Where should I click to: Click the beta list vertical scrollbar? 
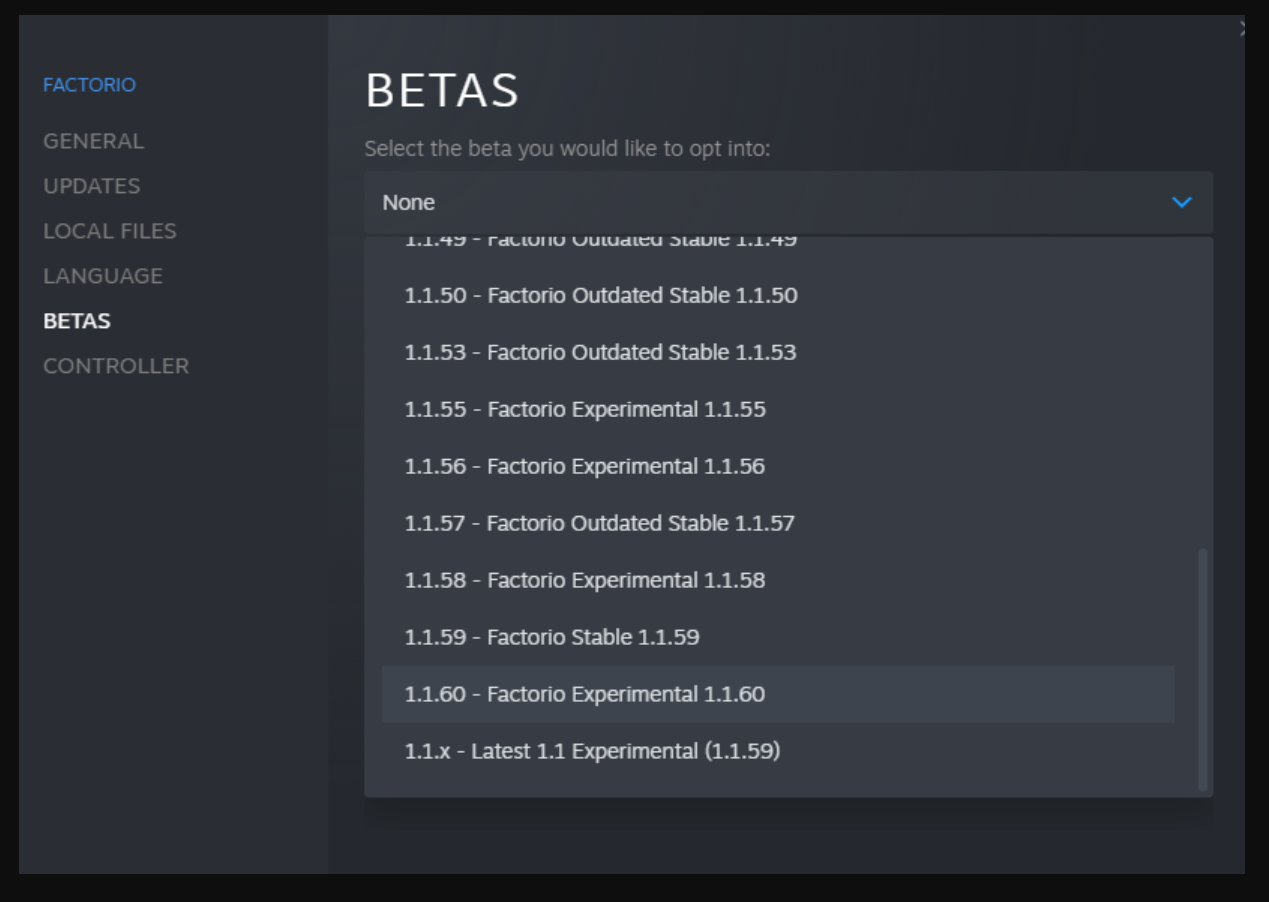point(1203,669)
